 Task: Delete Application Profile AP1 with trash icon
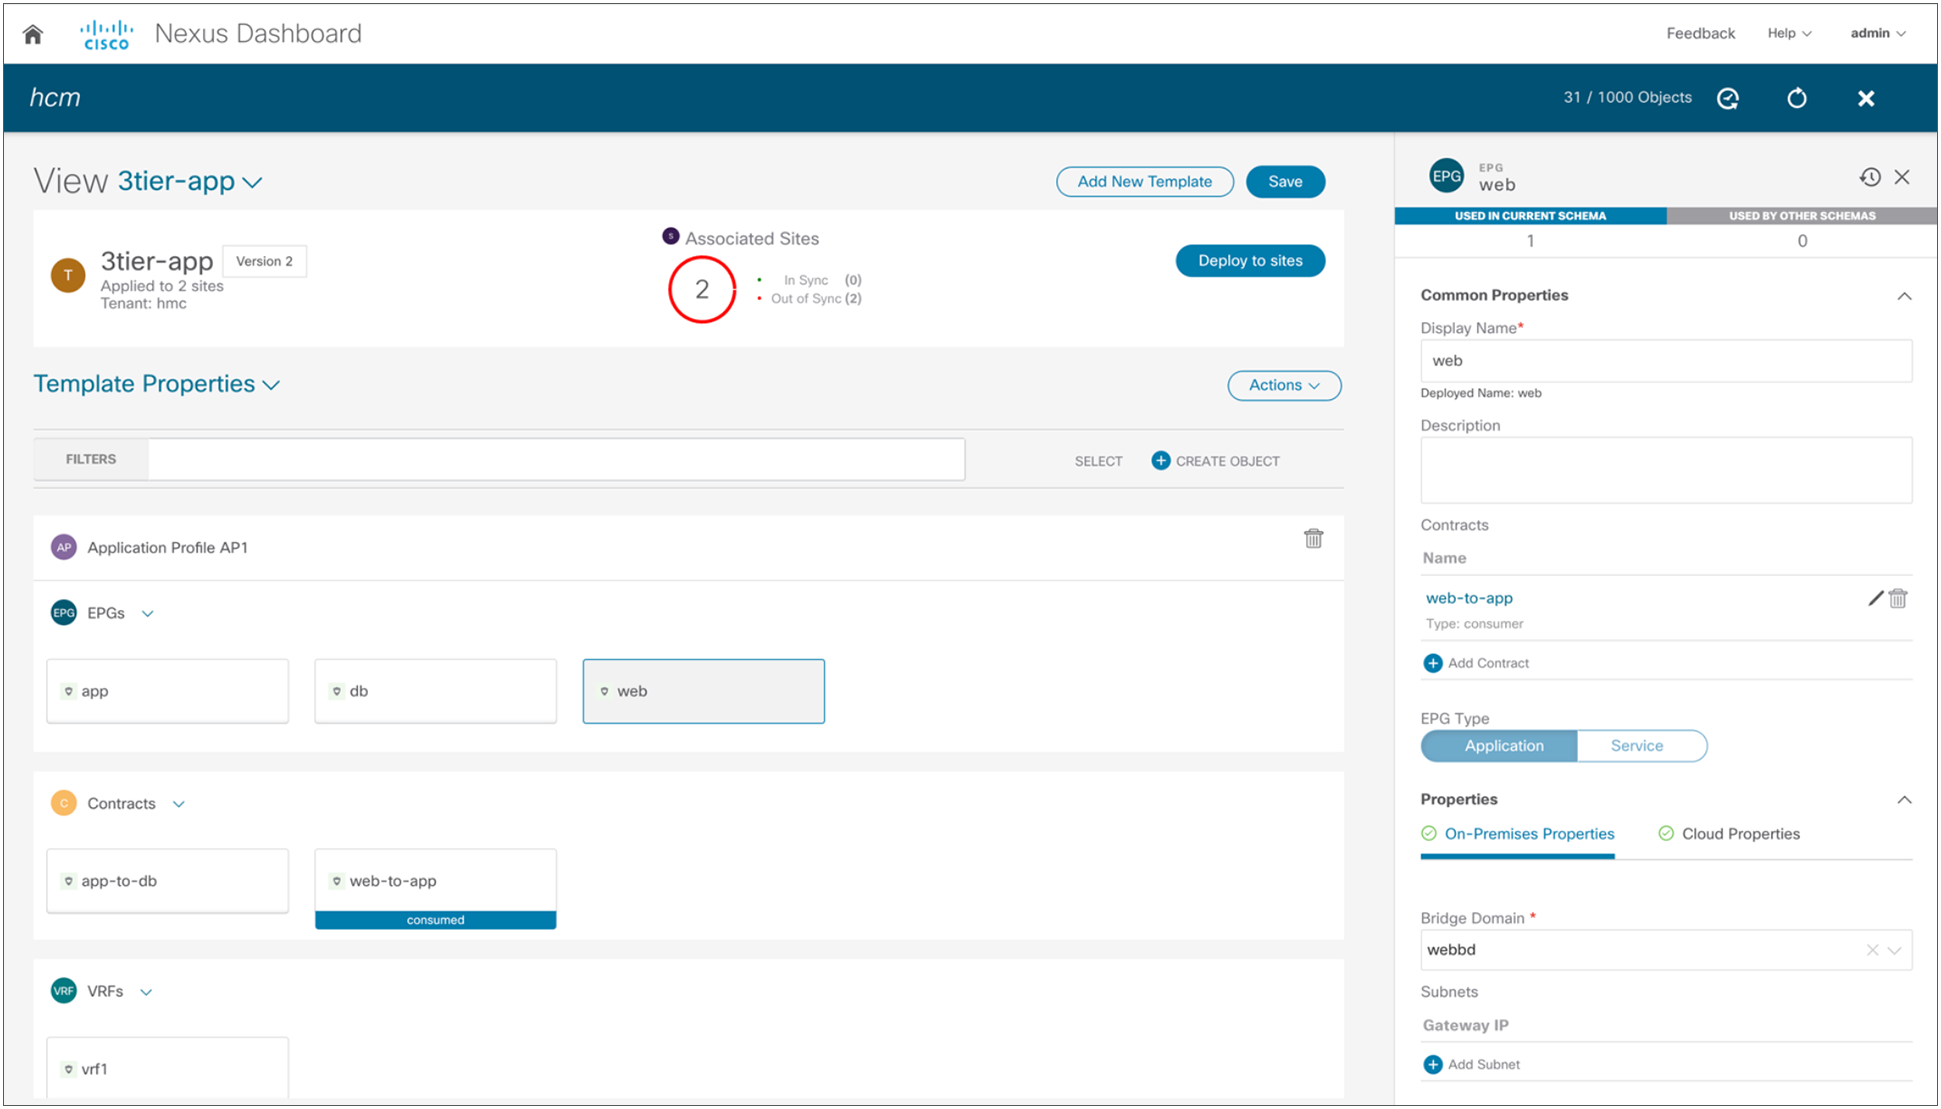[1313, 539]
